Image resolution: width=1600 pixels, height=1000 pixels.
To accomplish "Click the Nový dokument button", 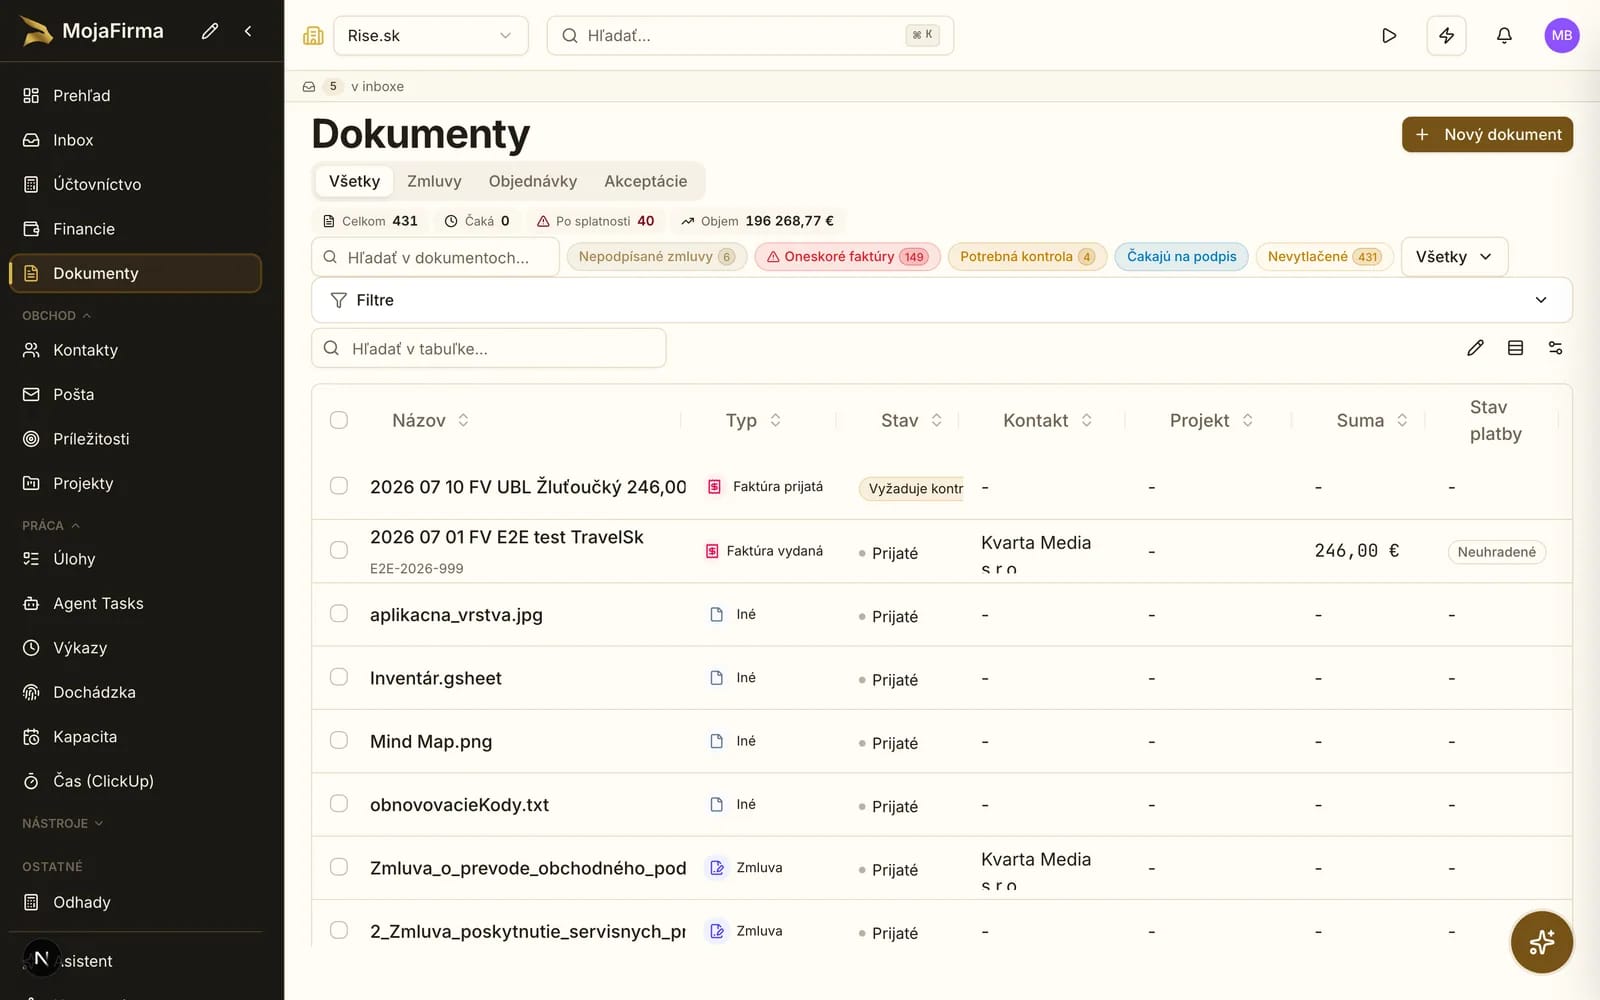I will (1487, 135).
